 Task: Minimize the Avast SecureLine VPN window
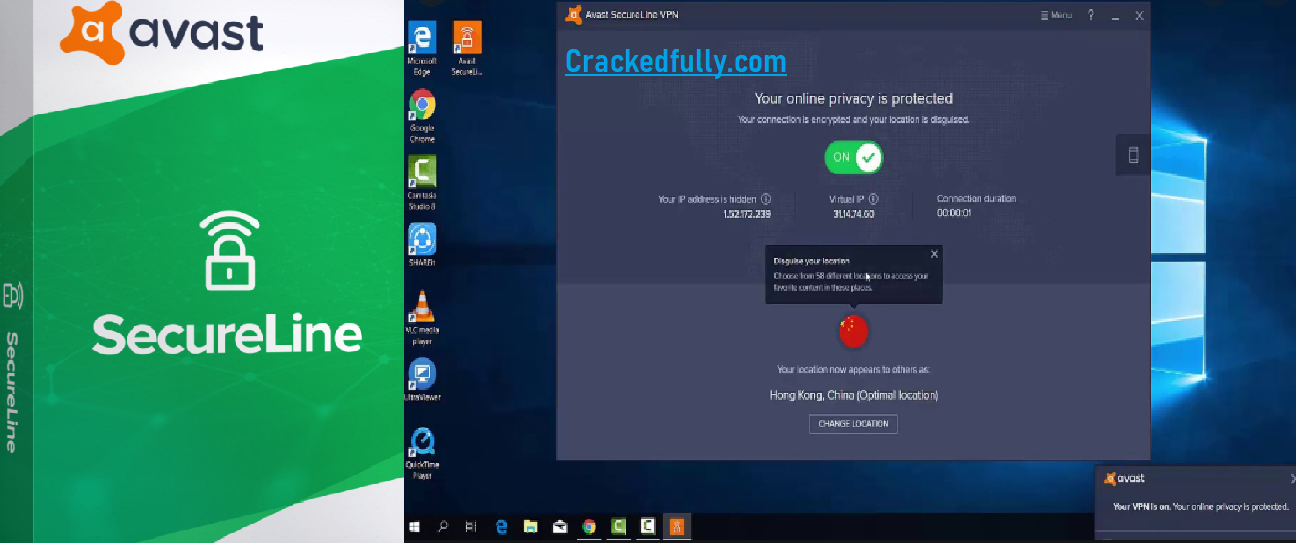point(1115,15)
